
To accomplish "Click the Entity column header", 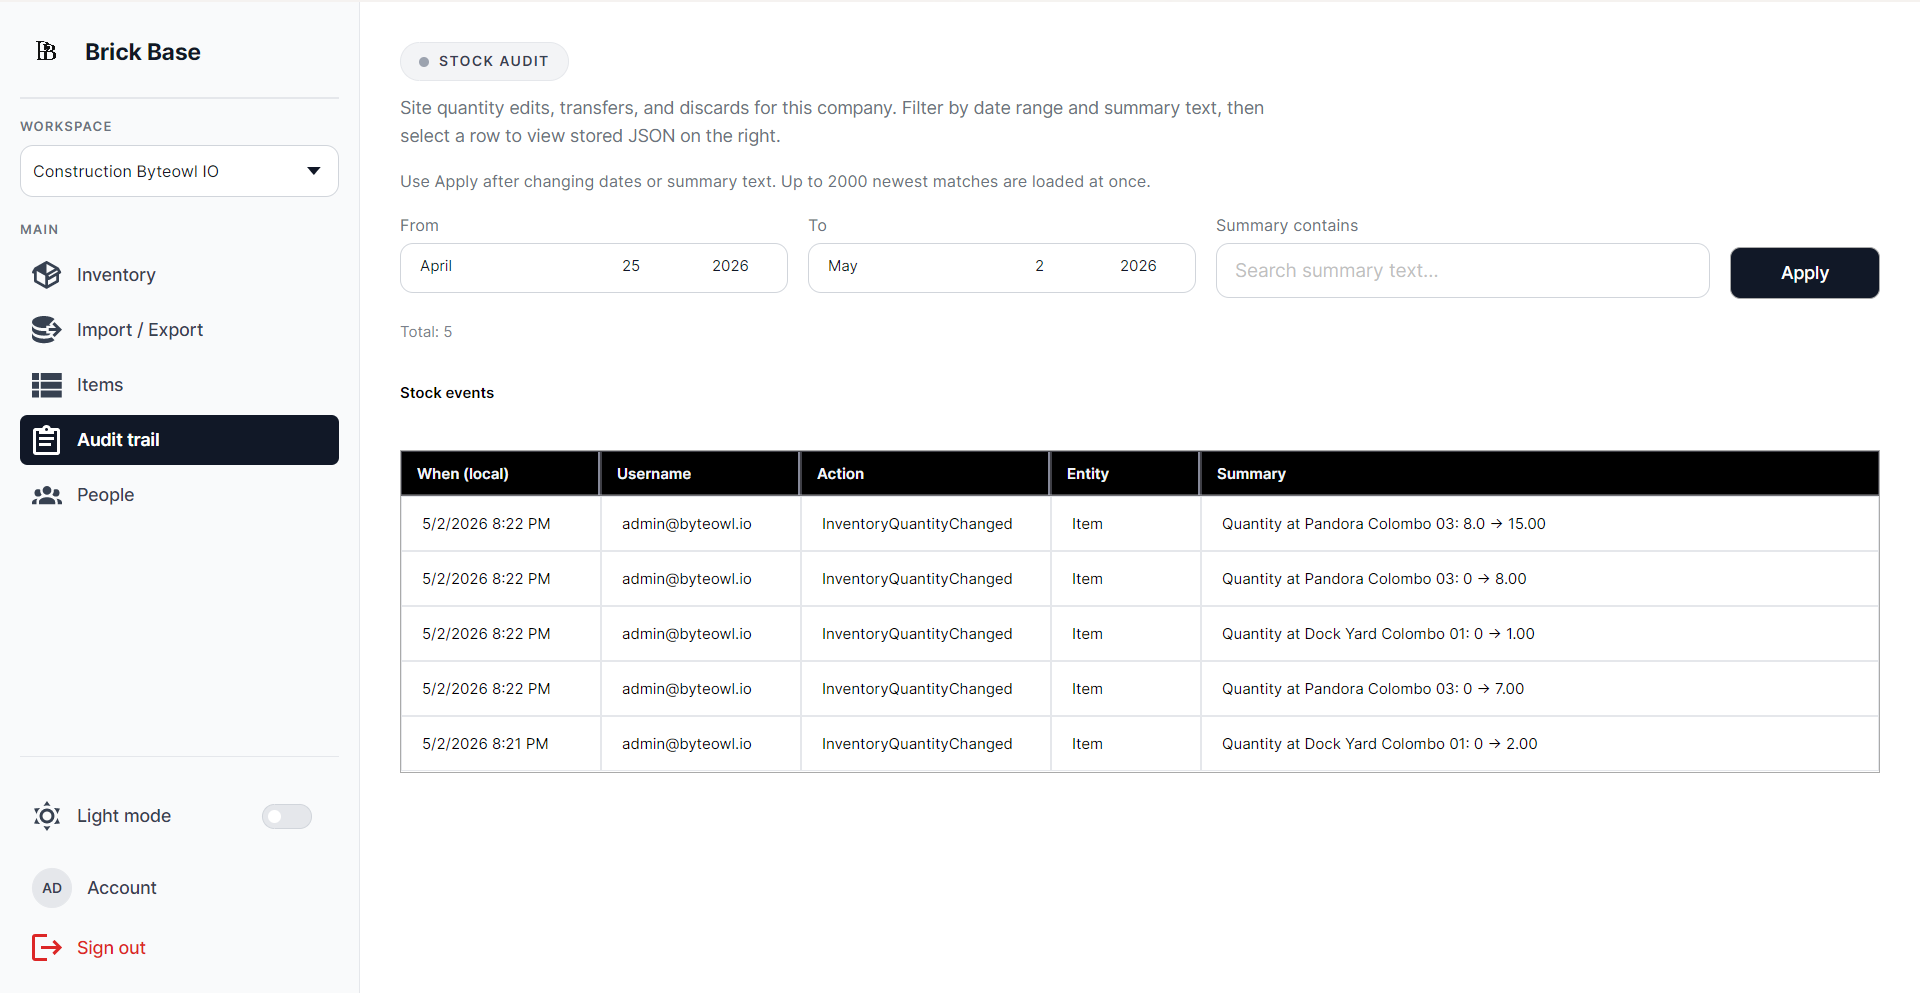I will (x=1125, y=473).
